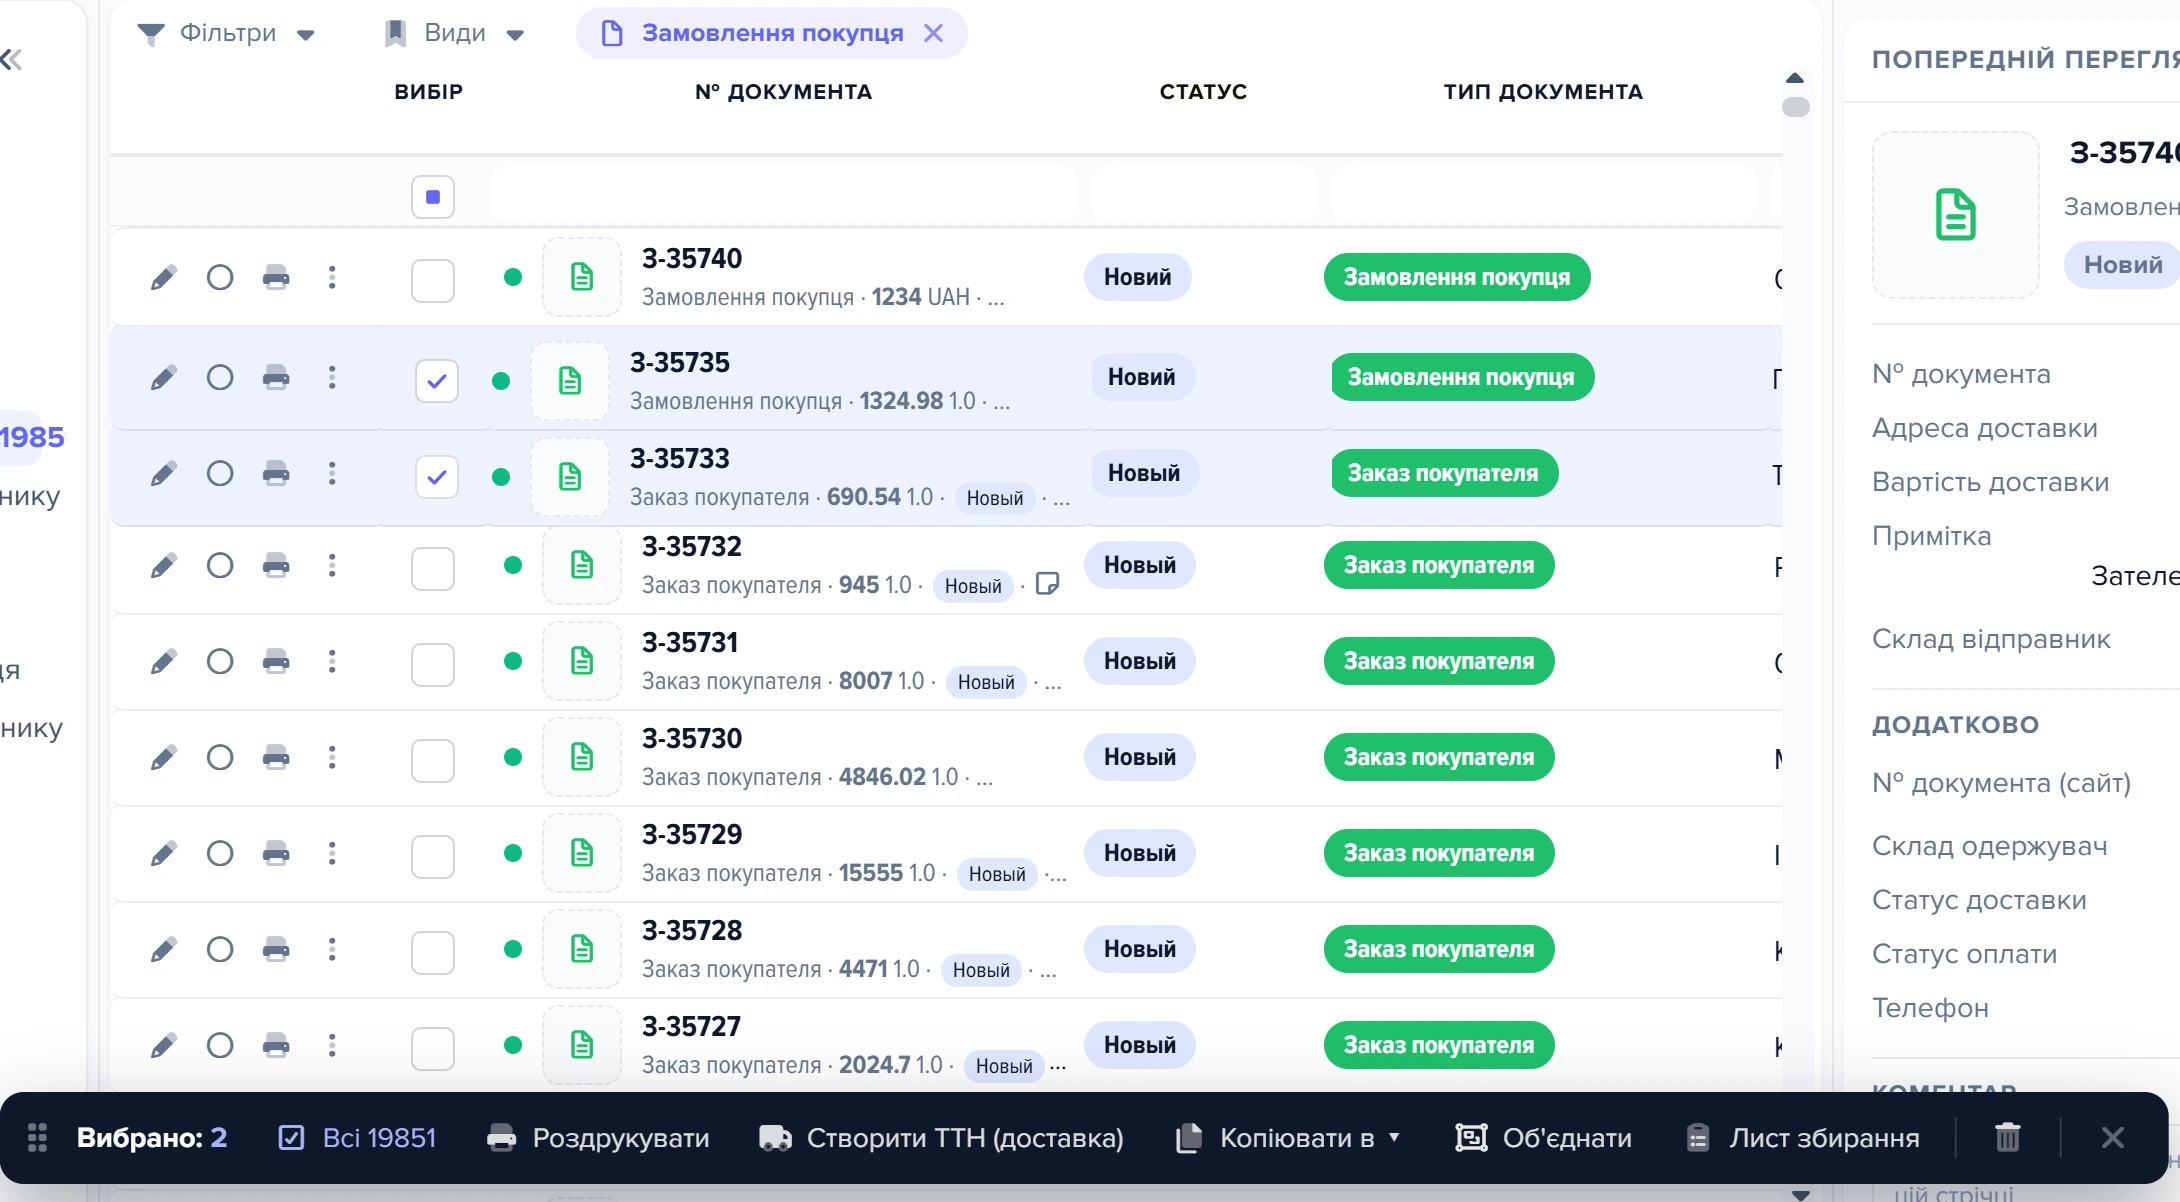Open more options for order 3-35733

click(332, 473)
